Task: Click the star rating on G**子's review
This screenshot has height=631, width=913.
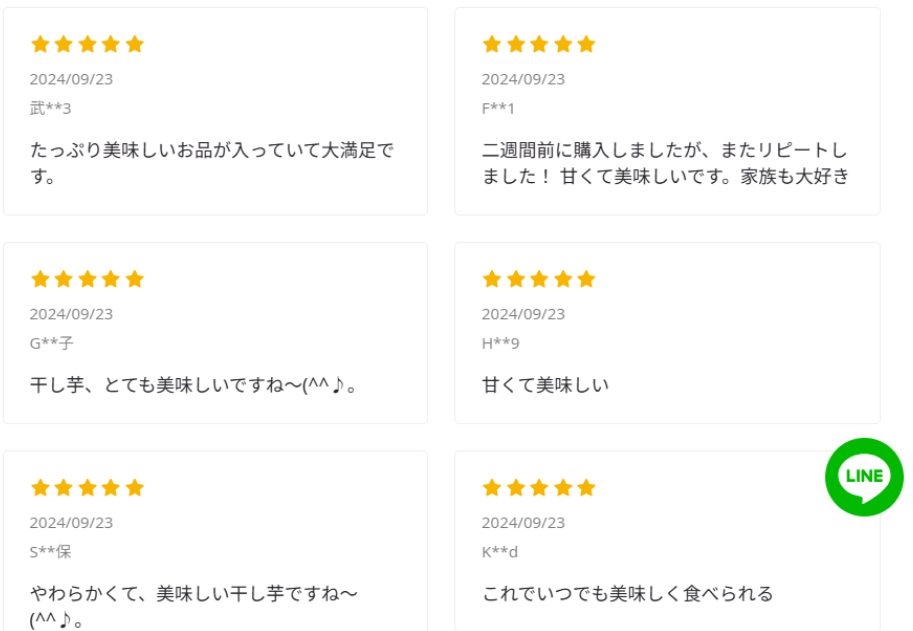Action: coord(87,279)
